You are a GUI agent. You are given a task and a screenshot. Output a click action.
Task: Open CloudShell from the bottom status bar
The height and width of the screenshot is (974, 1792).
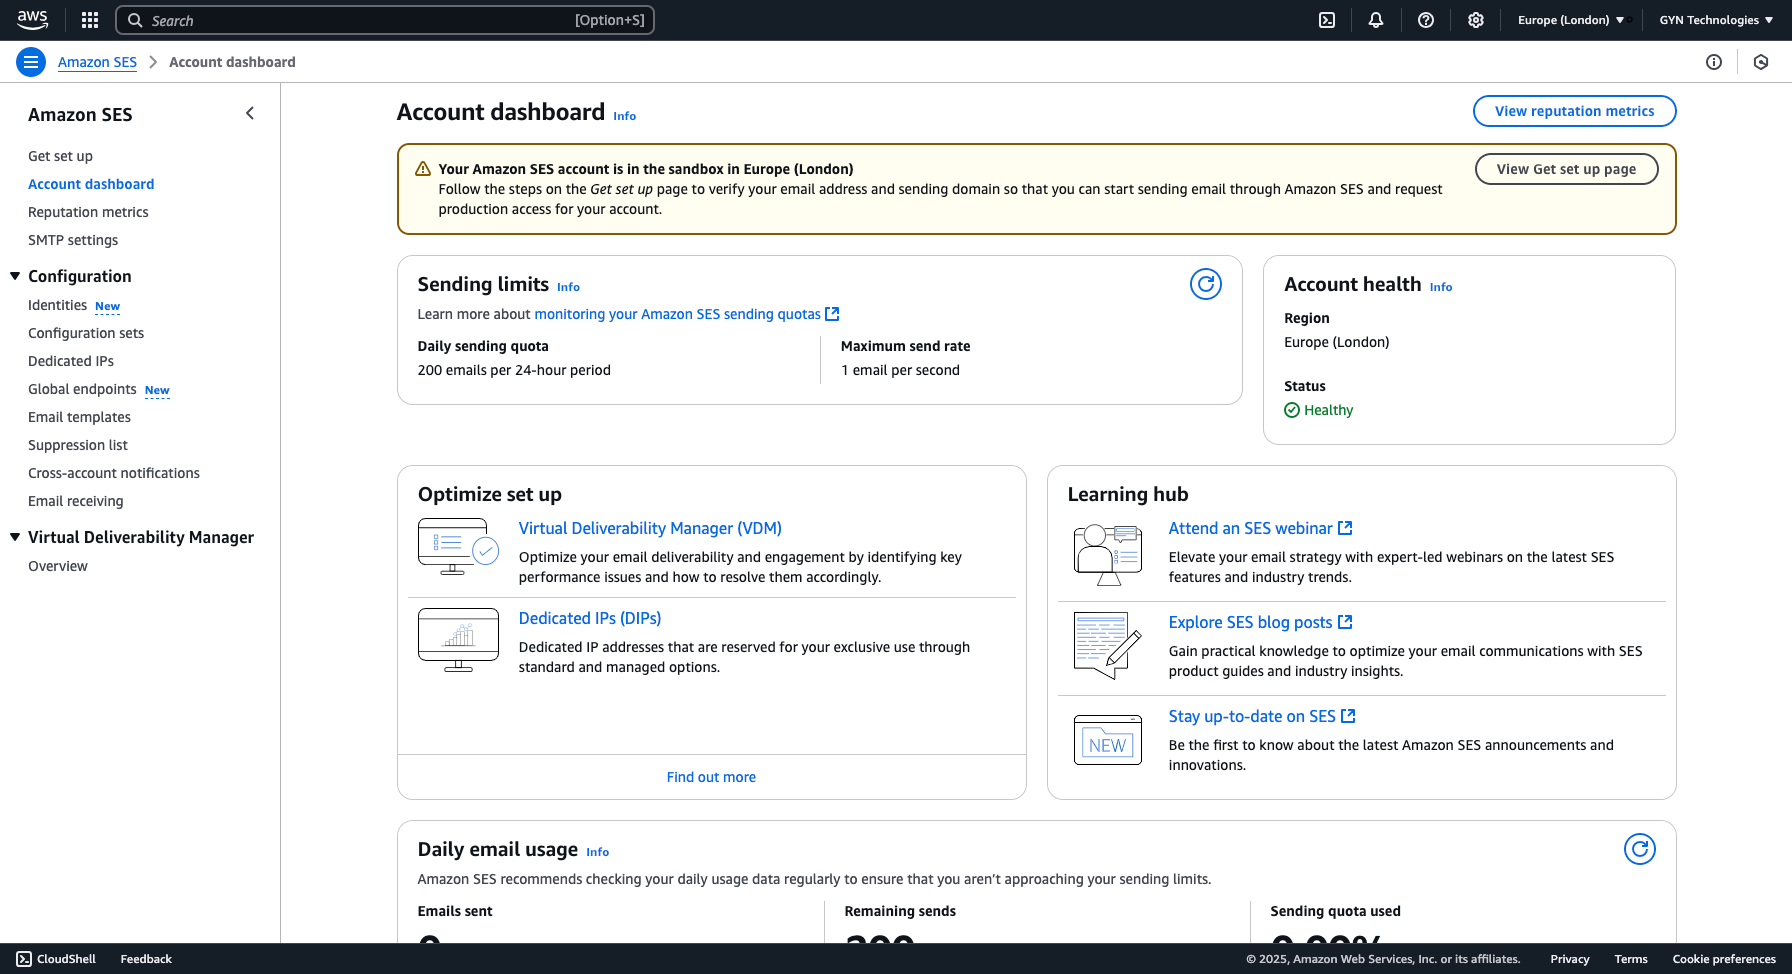tap(56, 958)
